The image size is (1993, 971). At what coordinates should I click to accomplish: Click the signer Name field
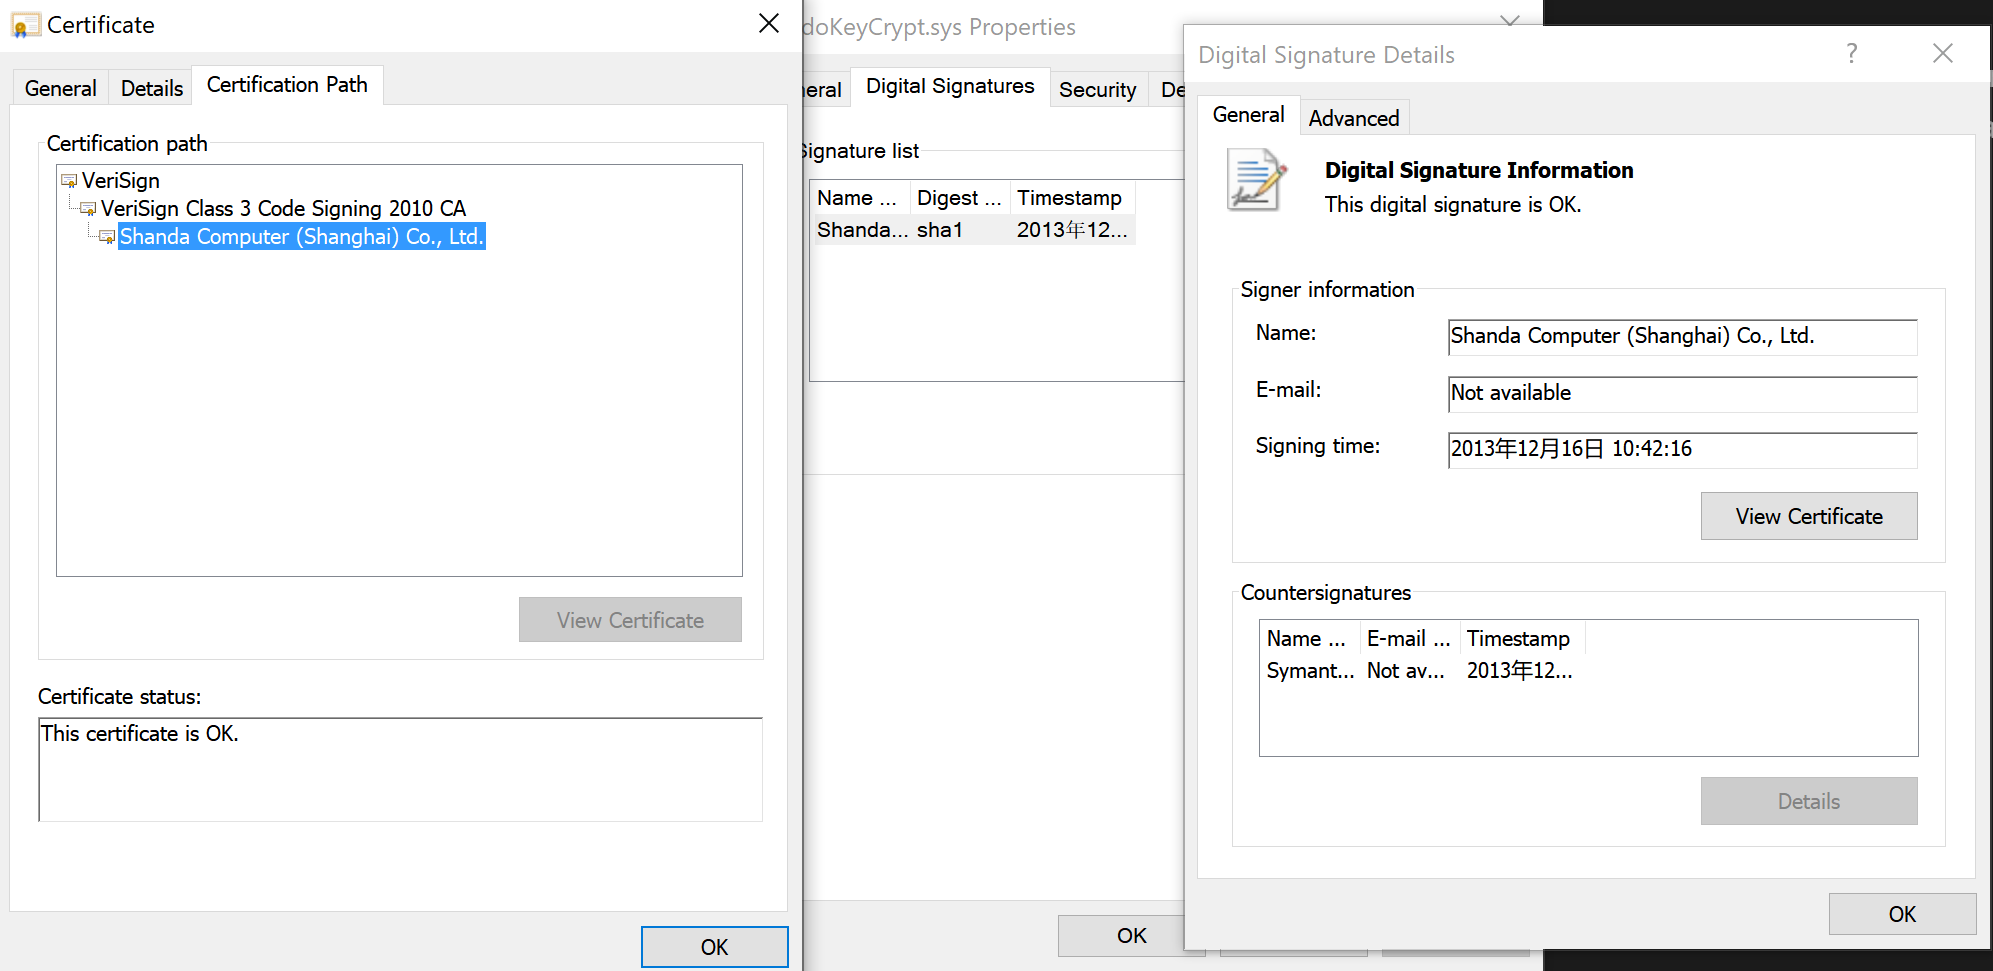(x=1682, y=337)
